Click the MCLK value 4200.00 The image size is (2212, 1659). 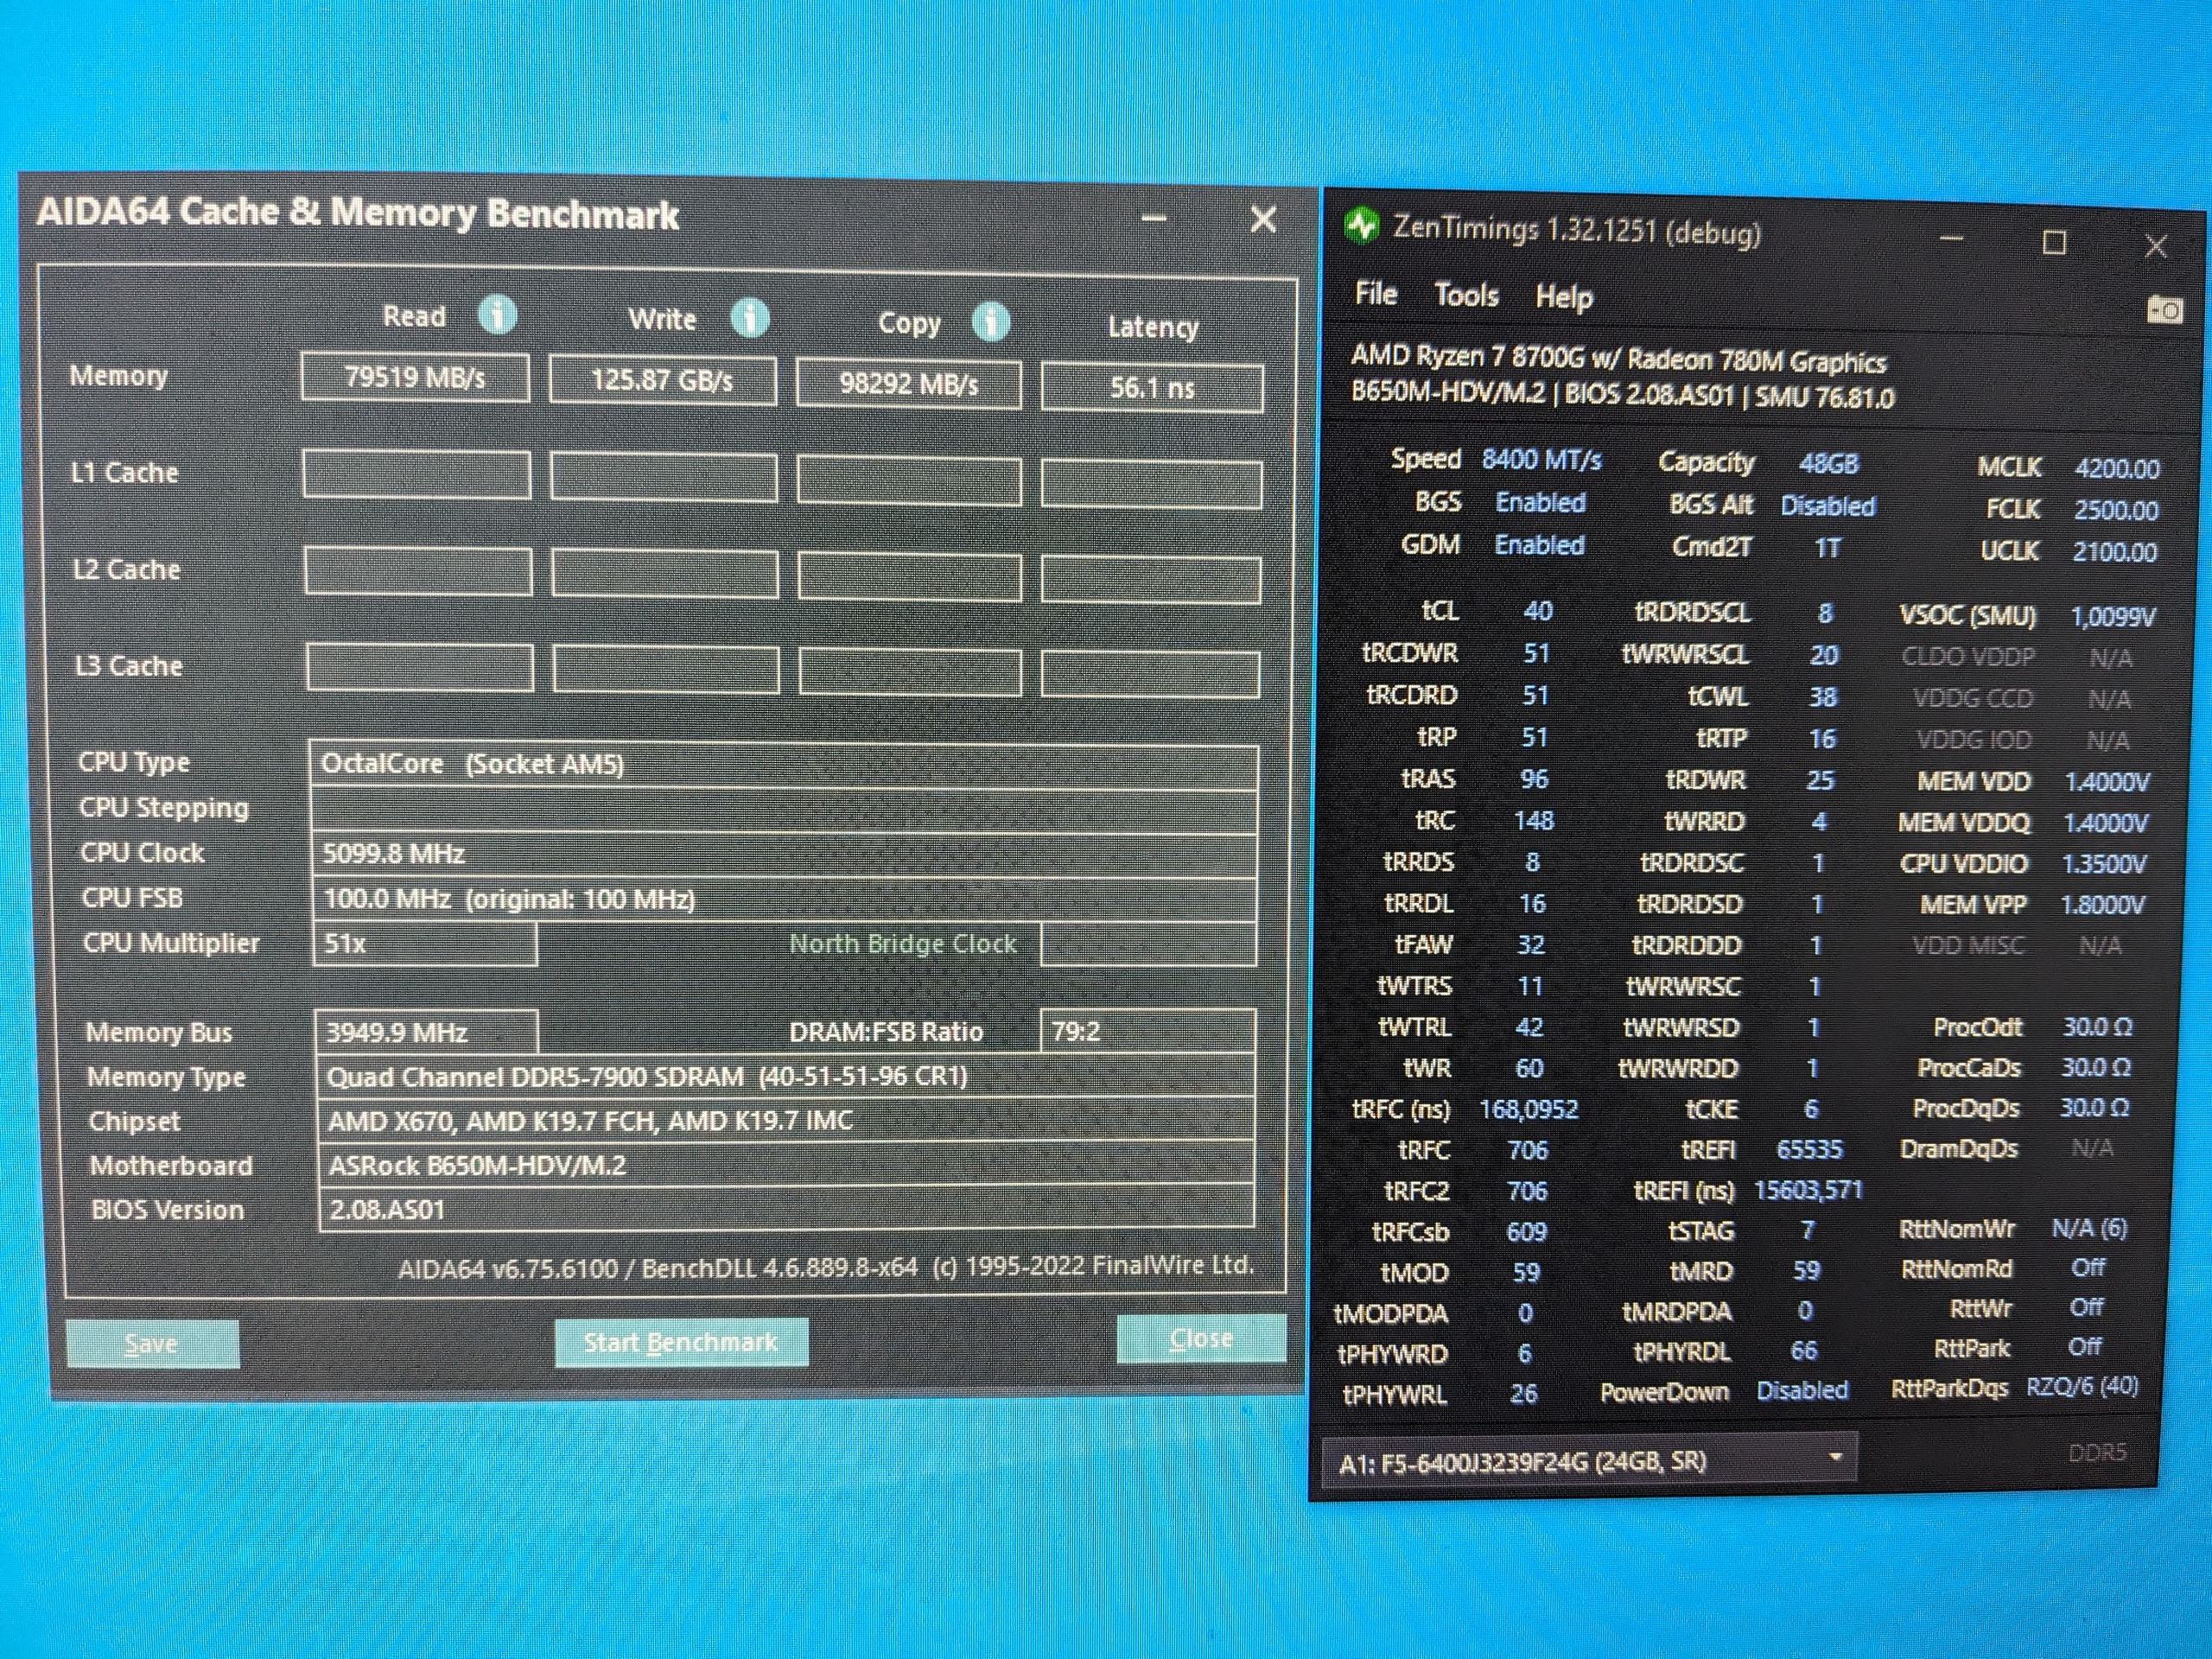[x=2117, y=468]
